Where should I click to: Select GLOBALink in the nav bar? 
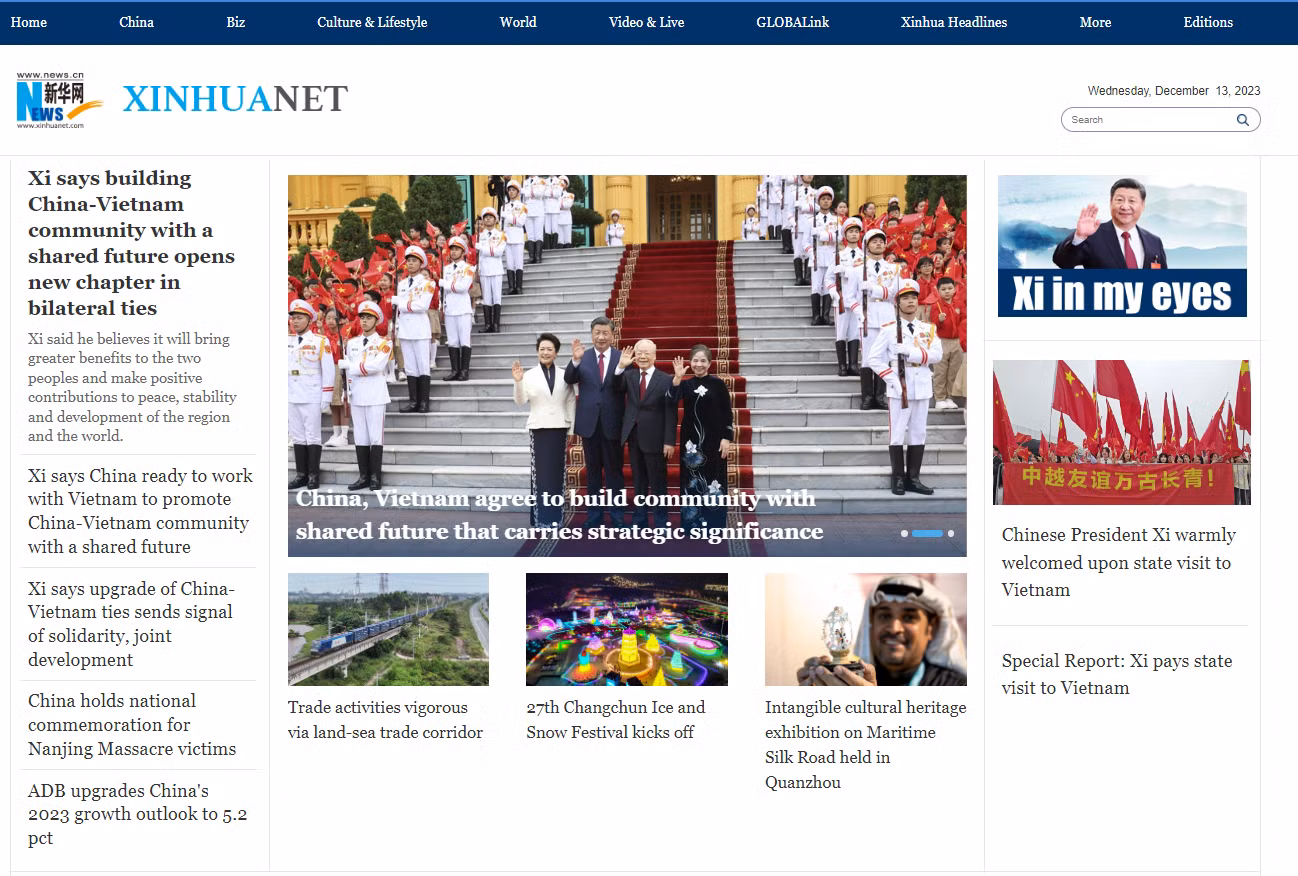point(793,22)
